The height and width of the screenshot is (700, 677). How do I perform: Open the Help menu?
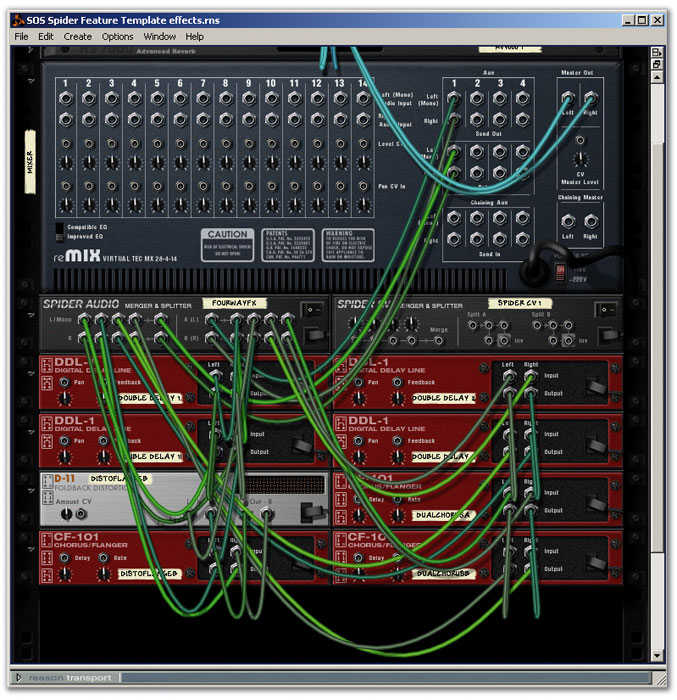(194, 37)
